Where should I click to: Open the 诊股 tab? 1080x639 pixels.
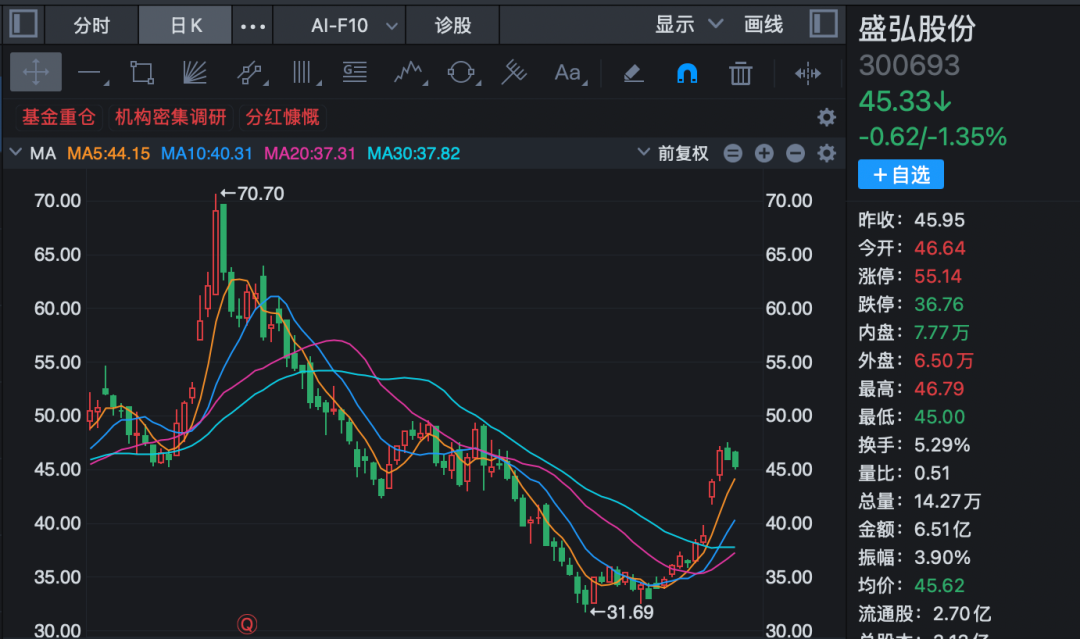point(453,25)
